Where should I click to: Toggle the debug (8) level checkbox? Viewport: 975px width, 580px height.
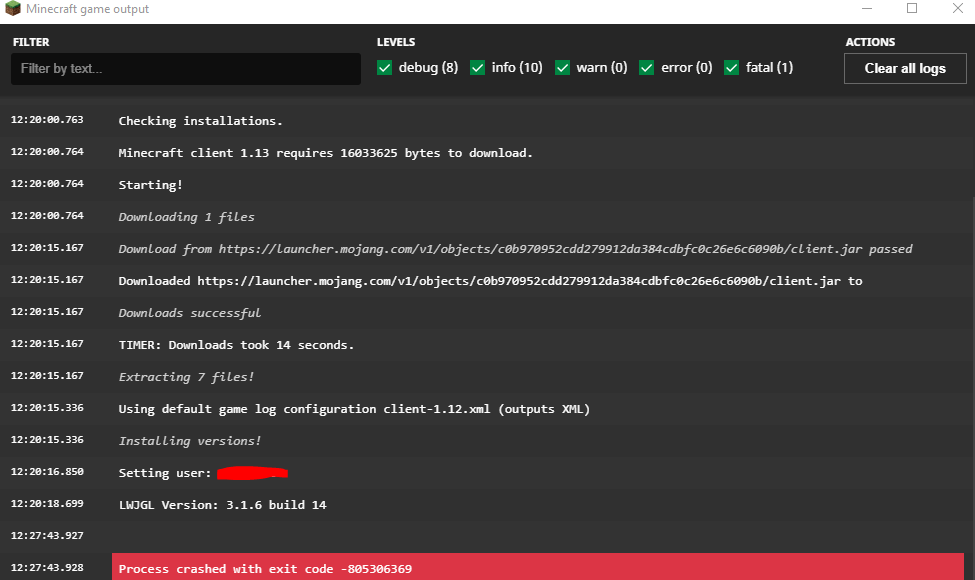click(384, 68)
